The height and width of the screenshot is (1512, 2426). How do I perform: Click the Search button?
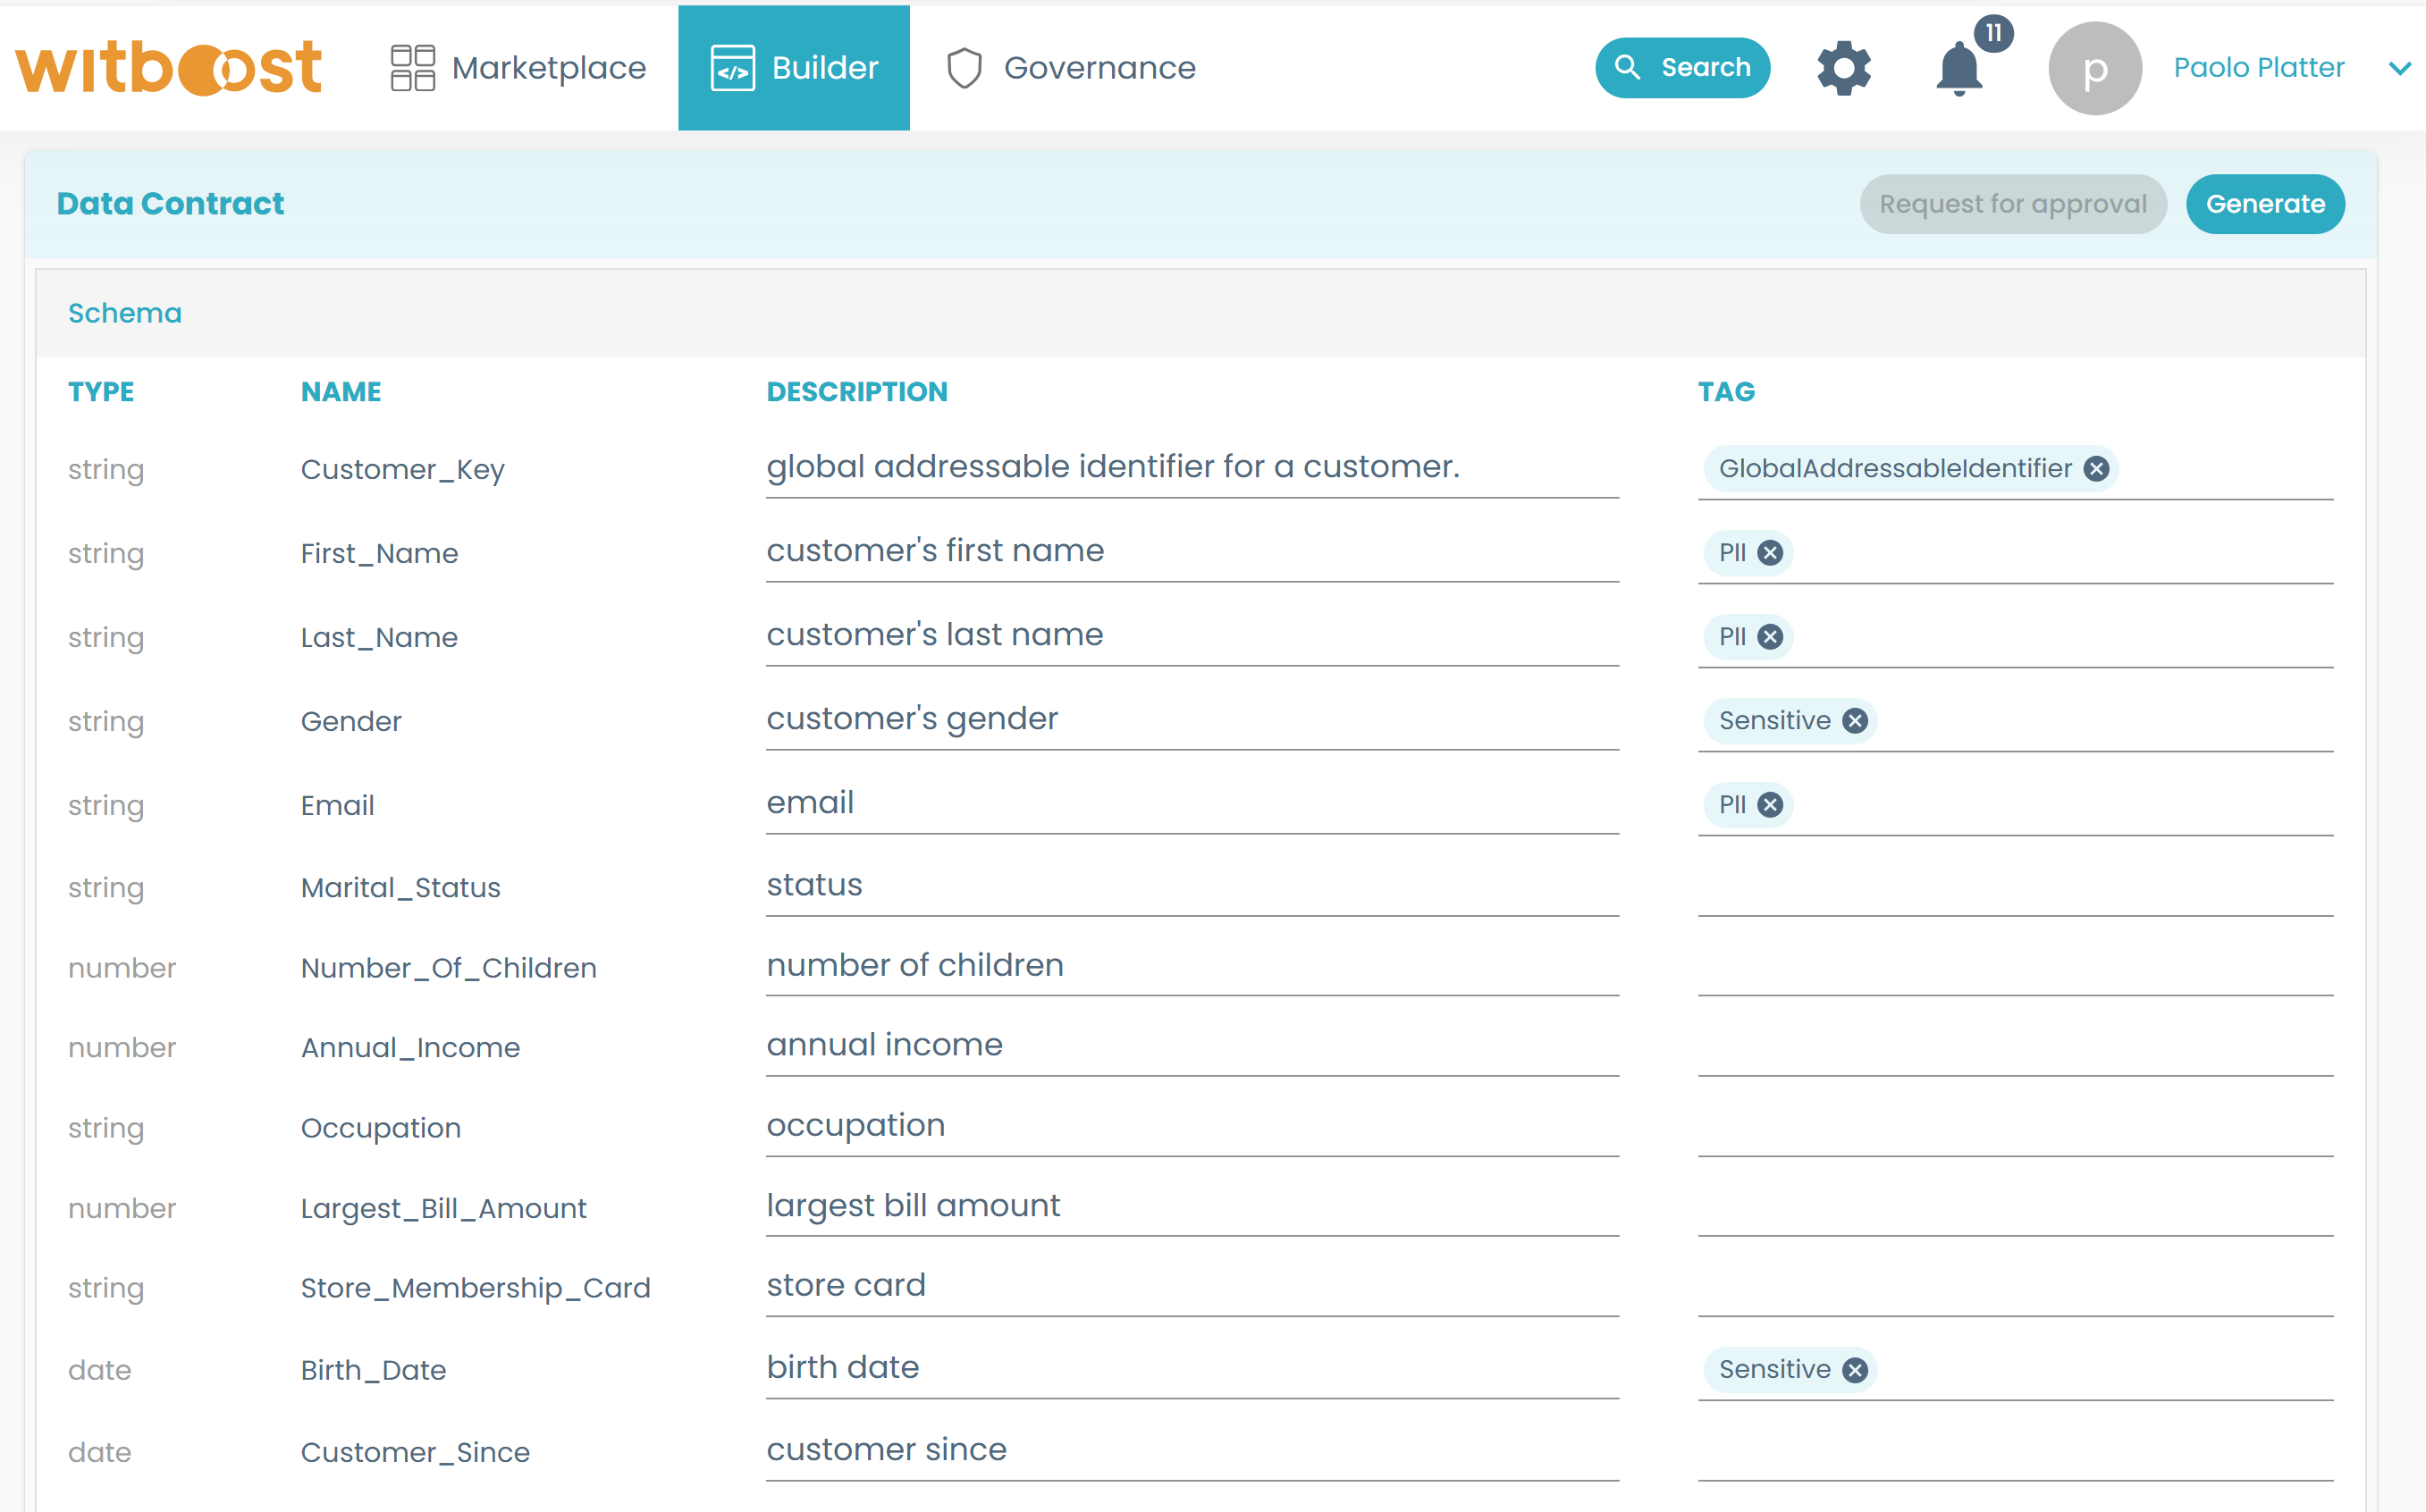coord(1682,68)
